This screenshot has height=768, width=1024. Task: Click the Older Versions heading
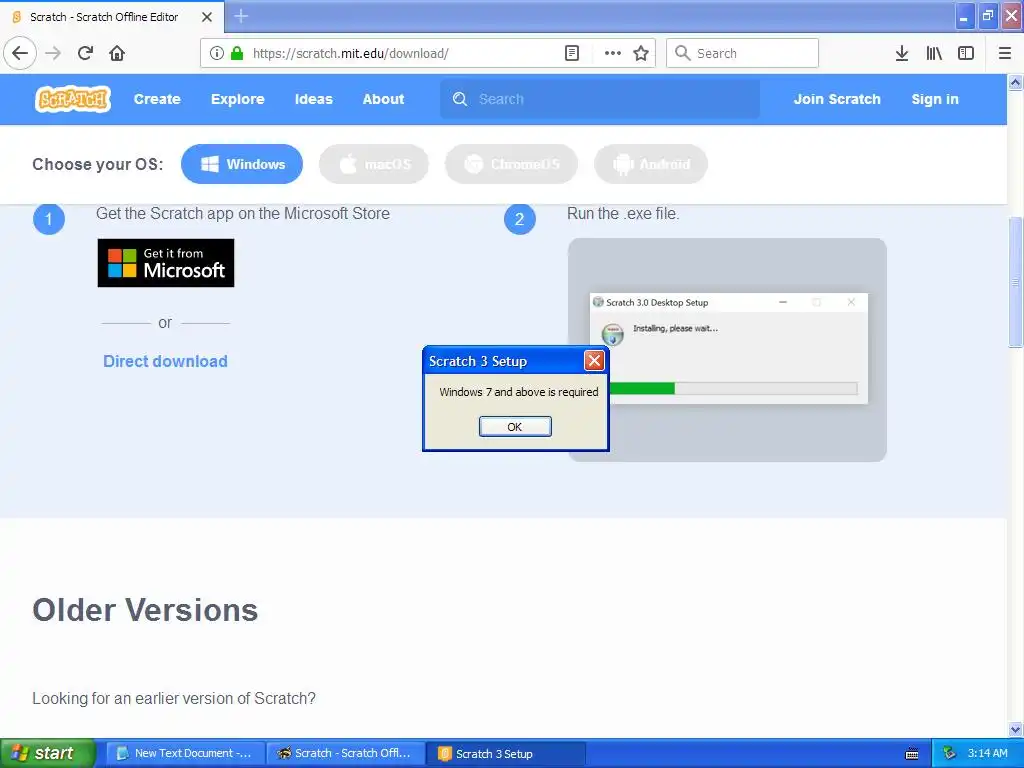(x=145, y=610)
